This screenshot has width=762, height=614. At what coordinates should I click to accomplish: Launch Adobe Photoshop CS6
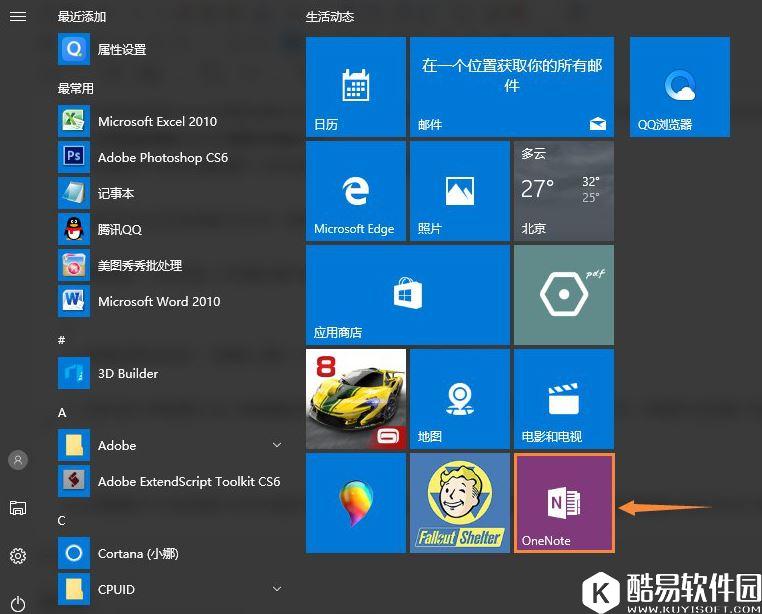click(x=170, y=157)
